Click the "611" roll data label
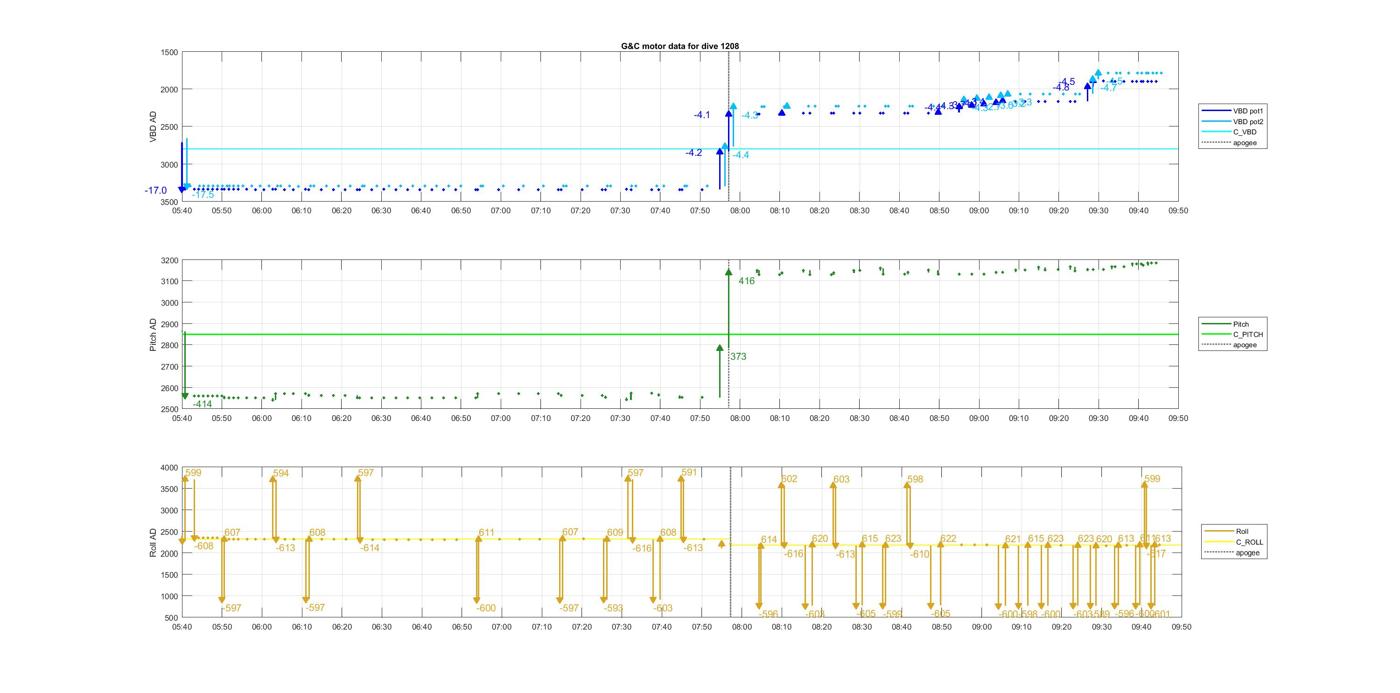Image resolution: width=1400 pixels, height=693 pixels. (x=486, y=532)
